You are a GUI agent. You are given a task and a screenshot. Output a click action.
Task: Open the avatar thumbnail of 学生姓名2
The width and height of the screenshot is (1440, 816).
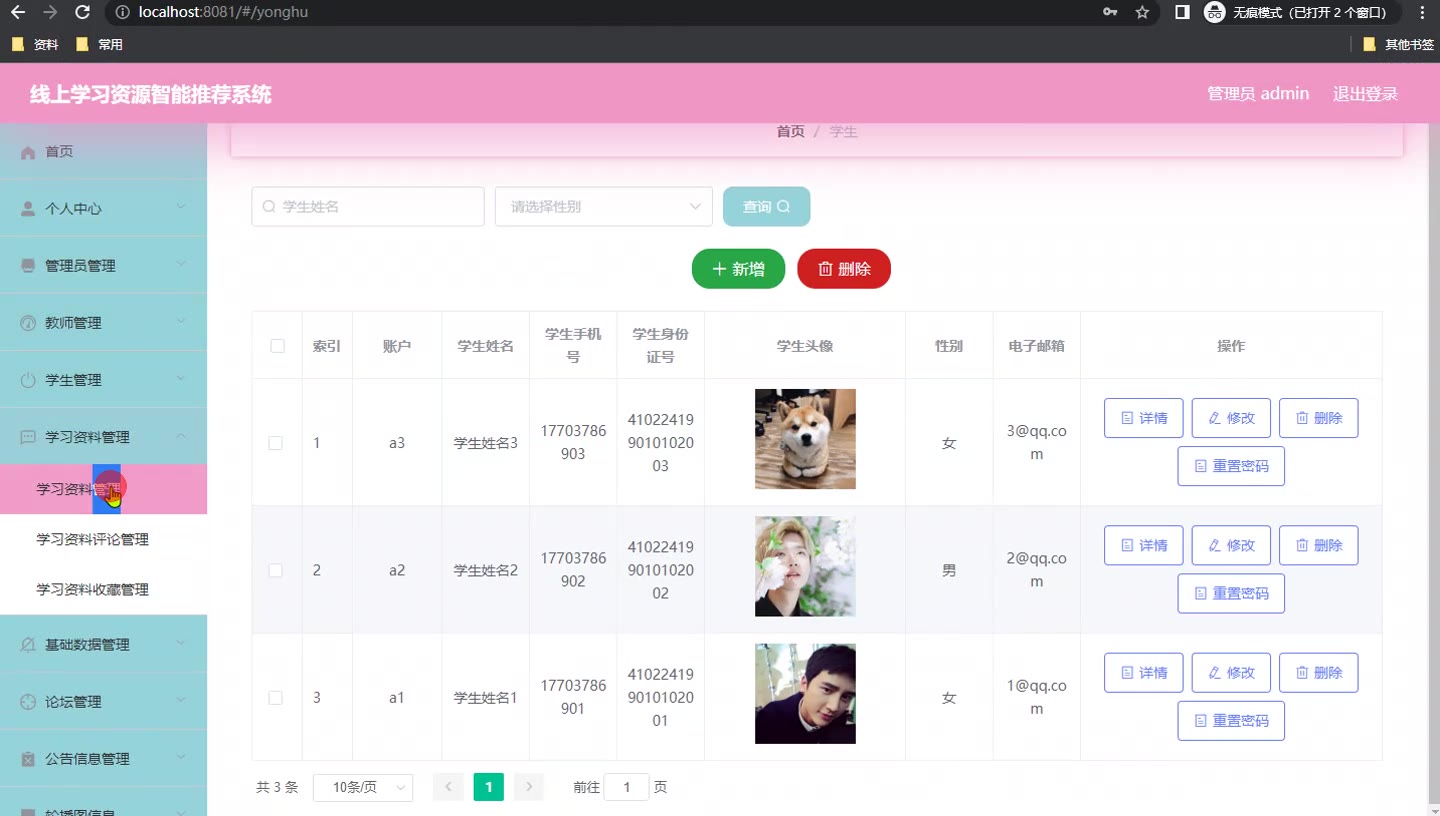click(x=805, y=566)
